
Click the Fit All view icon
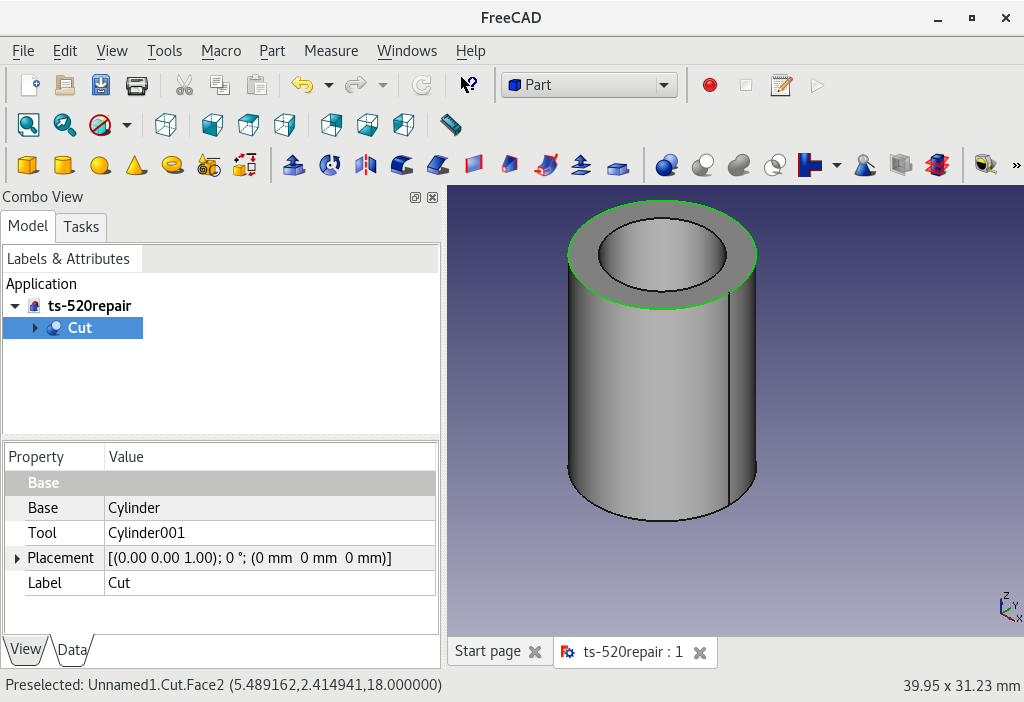tap(28, 125)
